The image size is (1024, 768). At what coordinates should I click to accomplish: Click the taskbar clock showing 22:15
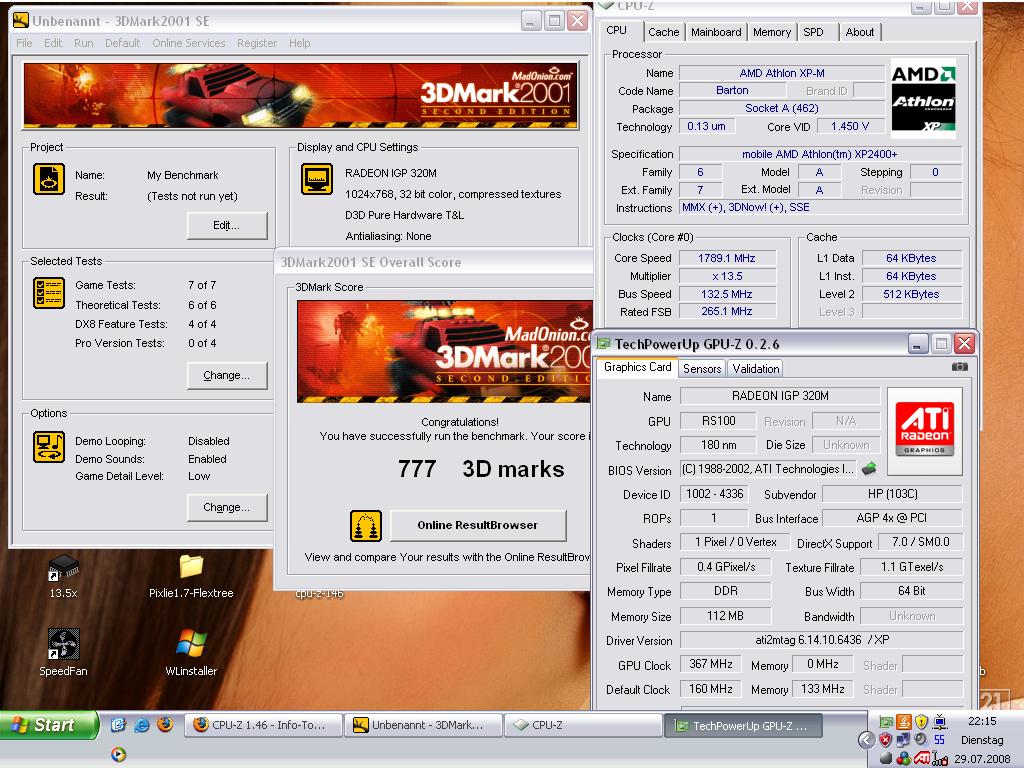(x=982, y=721)
